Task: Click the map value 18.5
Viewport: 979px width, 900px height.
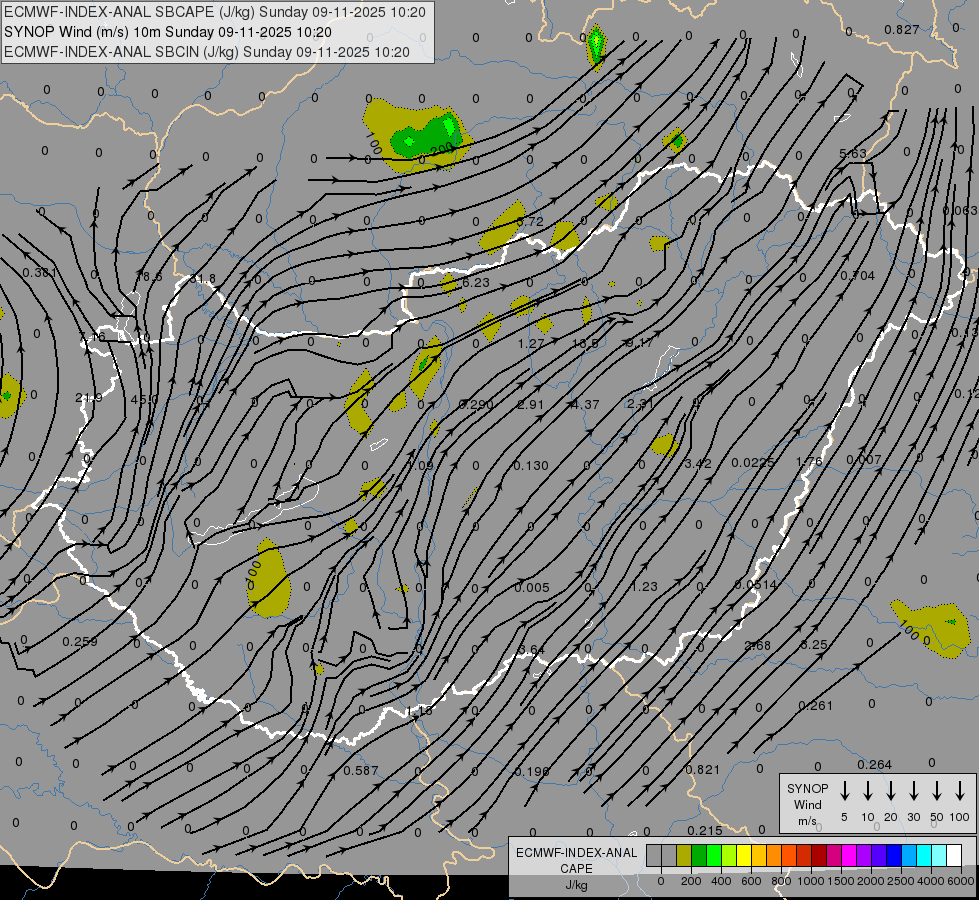Action: click(x=149, y=276)
